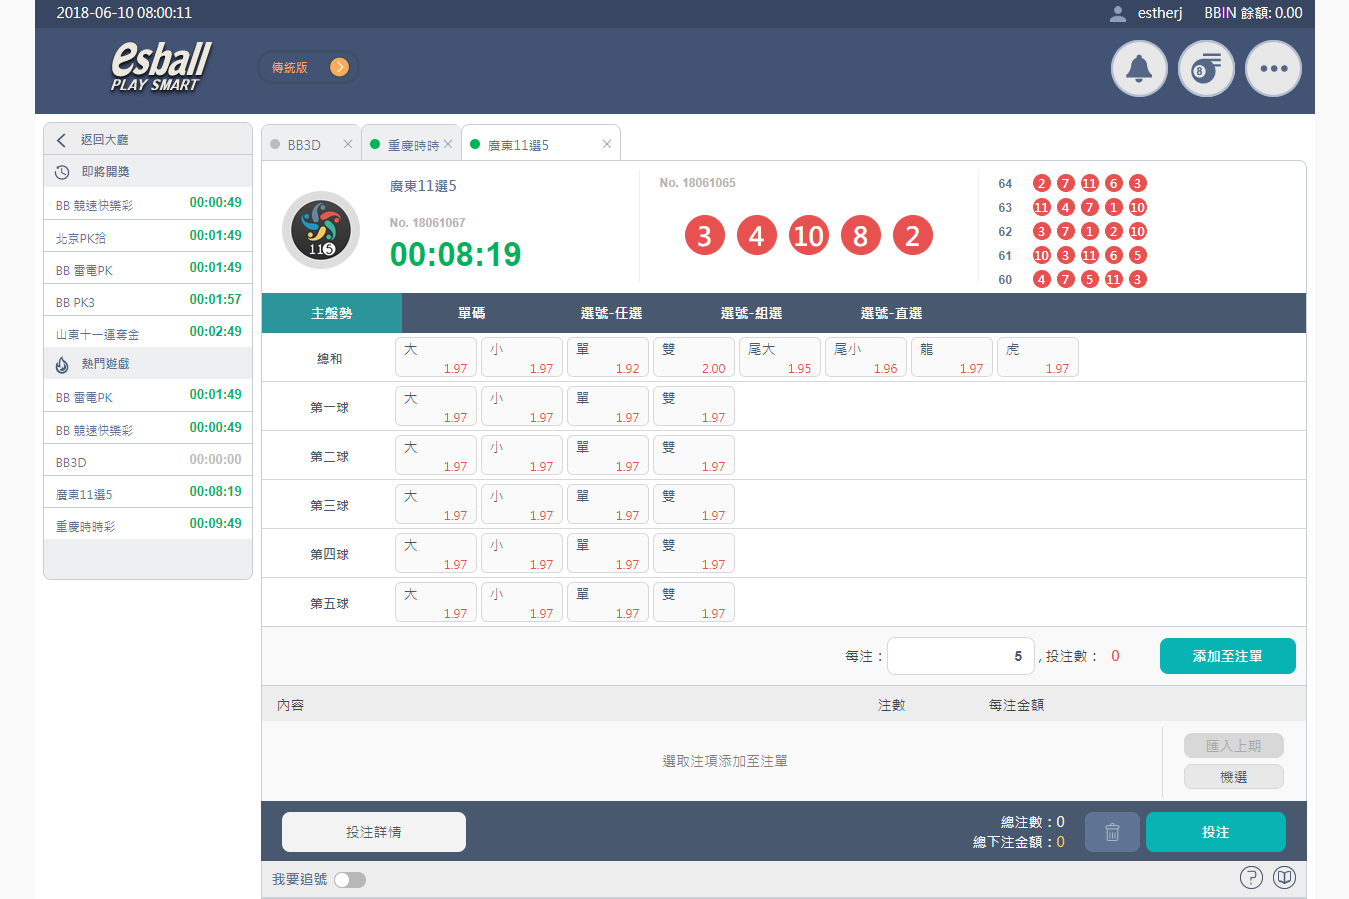
Task: Click the user profile icon beside estherj
Action: 1118,13
